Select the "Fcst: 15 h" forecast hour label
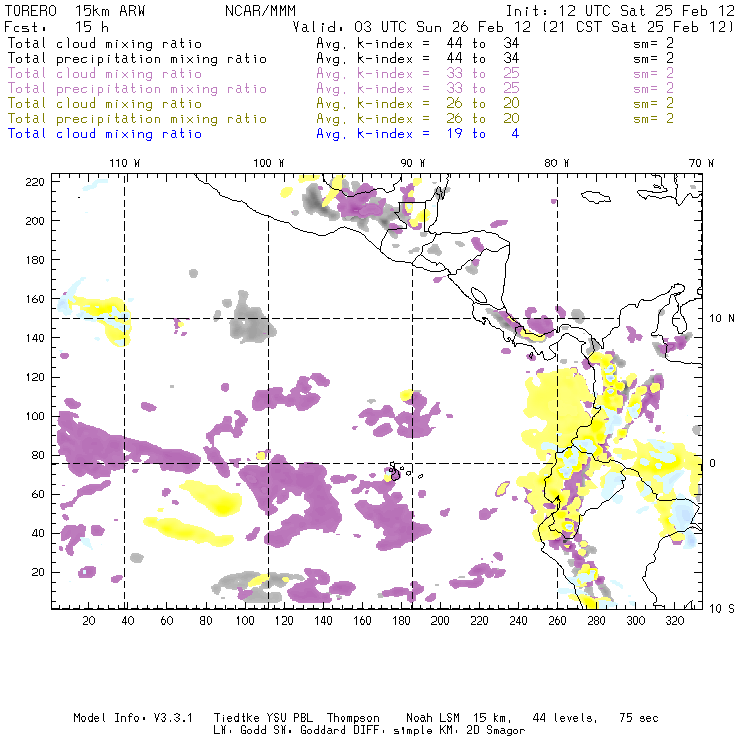The image size is (740, 740). tap(57, 27)
